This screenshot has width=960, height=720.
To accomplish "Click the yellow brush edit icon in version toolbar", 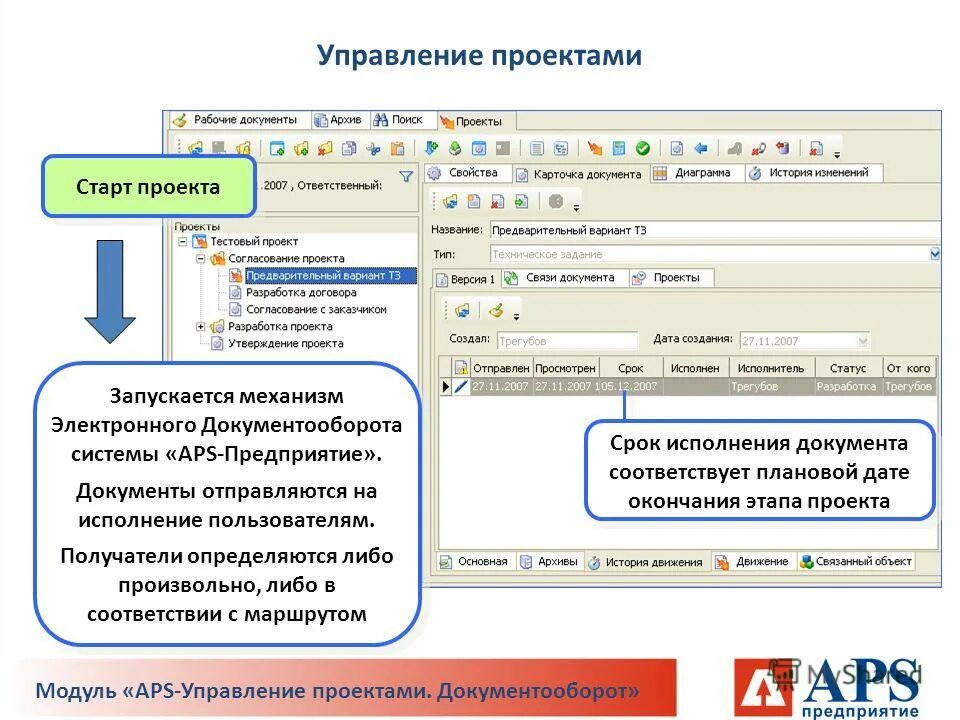I will pyautogui.click(x=497, y=310).
